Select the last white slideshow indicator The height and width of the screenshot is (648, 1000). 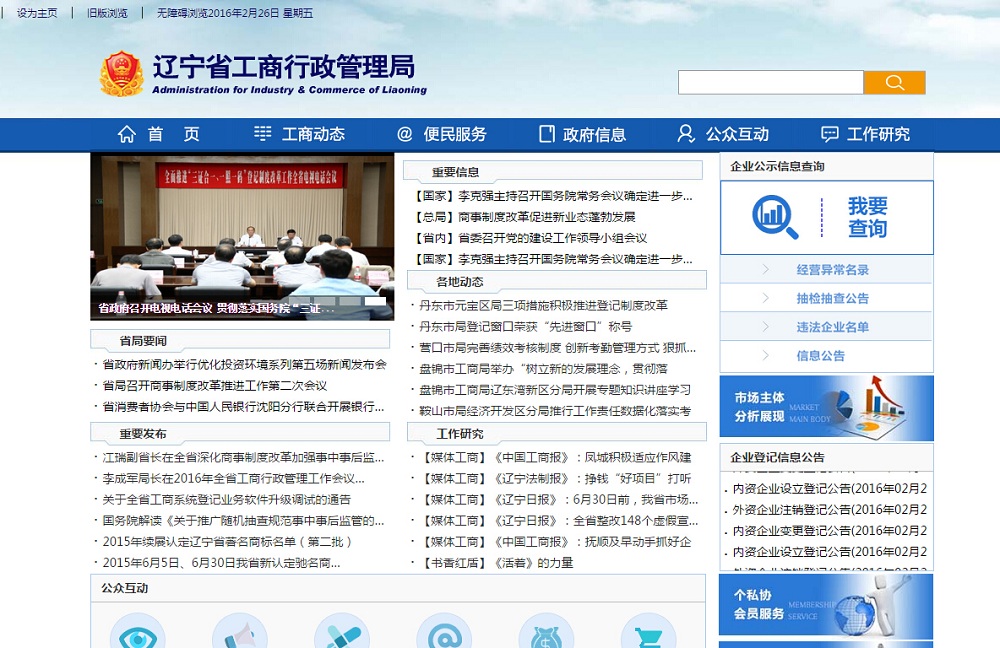tap(375, 300)
